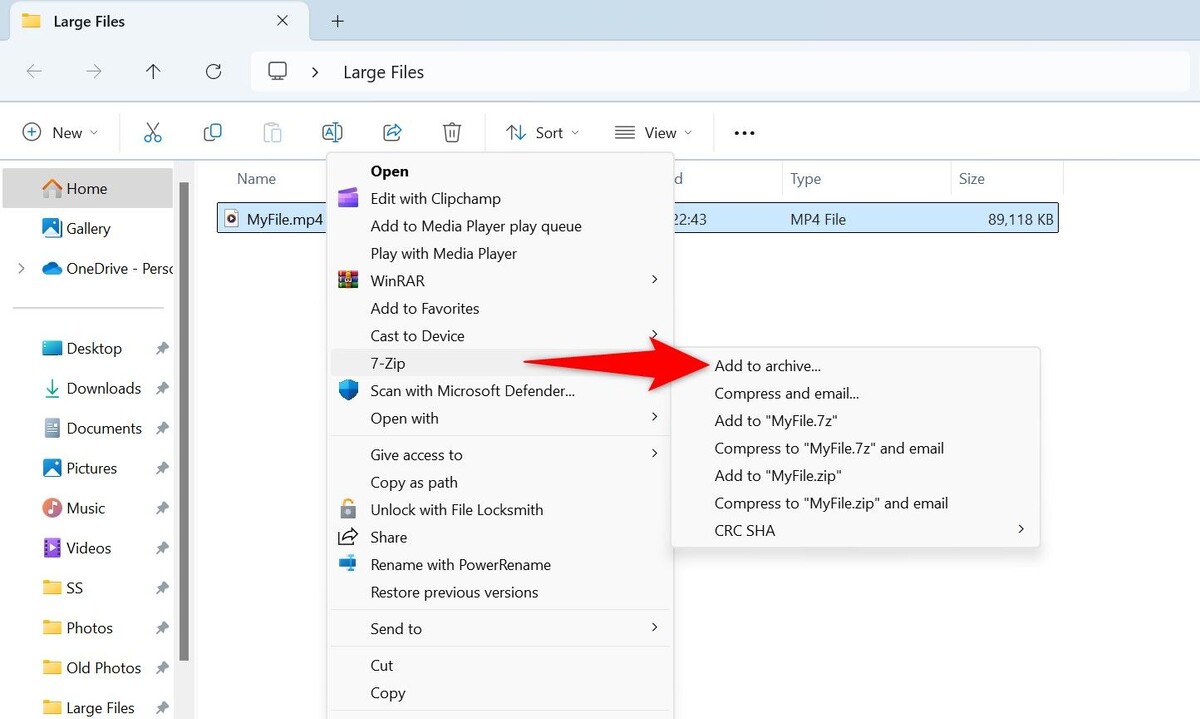Expand the address bar path chevron

coord(316,72)
